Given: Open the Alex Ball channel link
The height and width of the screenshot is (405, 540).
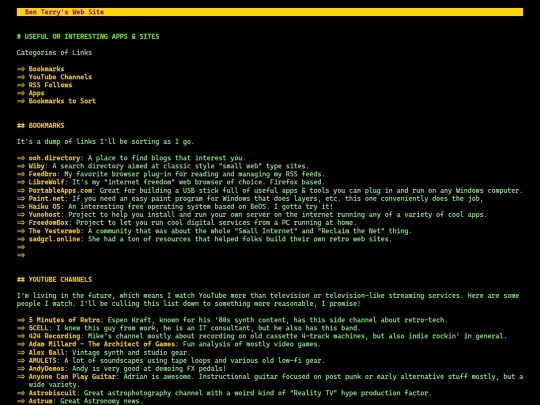Looking at the screenshot, I should [x=46, y=352].
